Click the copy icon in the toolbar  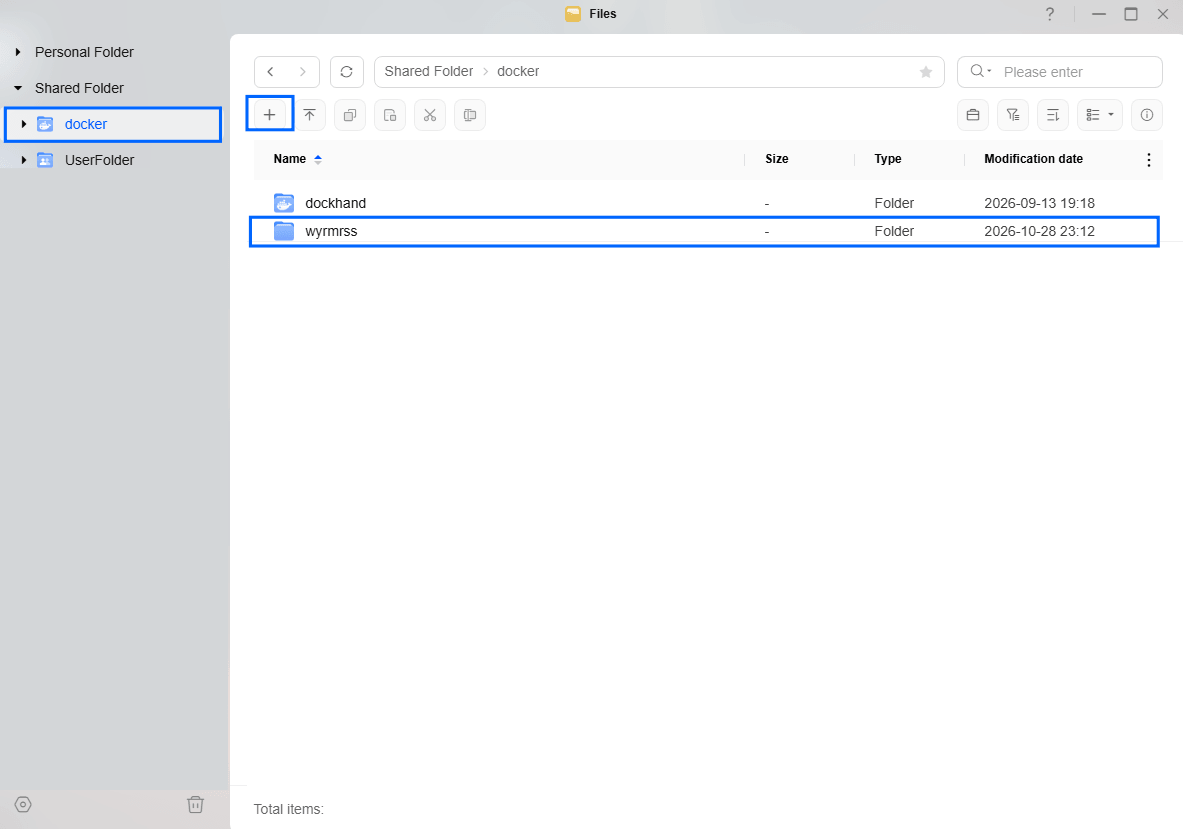point(349,115)
